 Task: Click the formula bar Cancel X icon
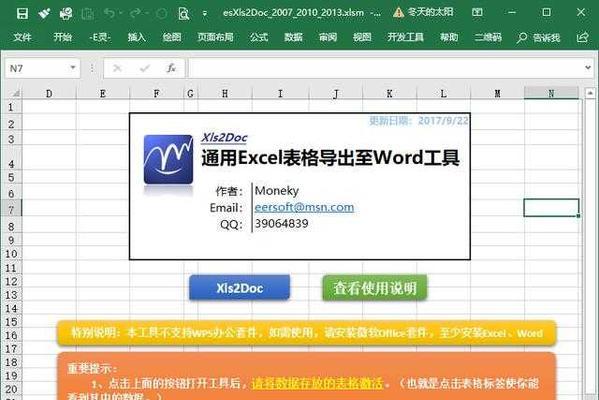click(117, 68)
